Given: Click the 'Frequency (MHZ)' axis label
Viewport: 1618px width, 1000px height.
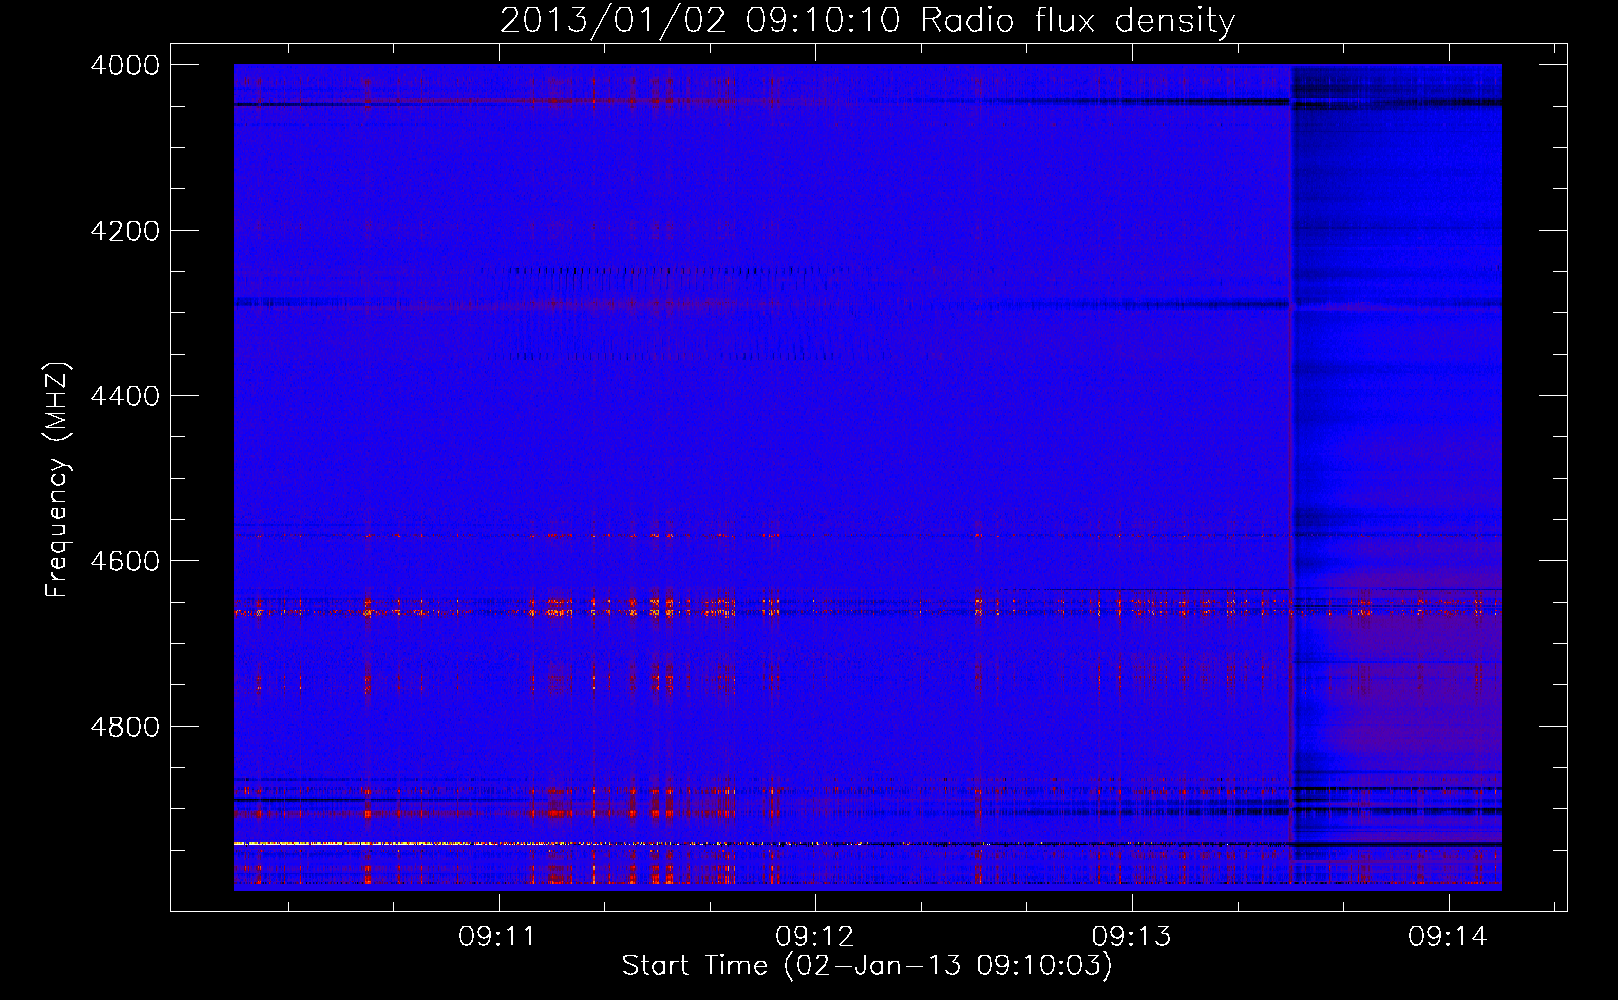Looking at the screenshot, I should coord(57,480).
